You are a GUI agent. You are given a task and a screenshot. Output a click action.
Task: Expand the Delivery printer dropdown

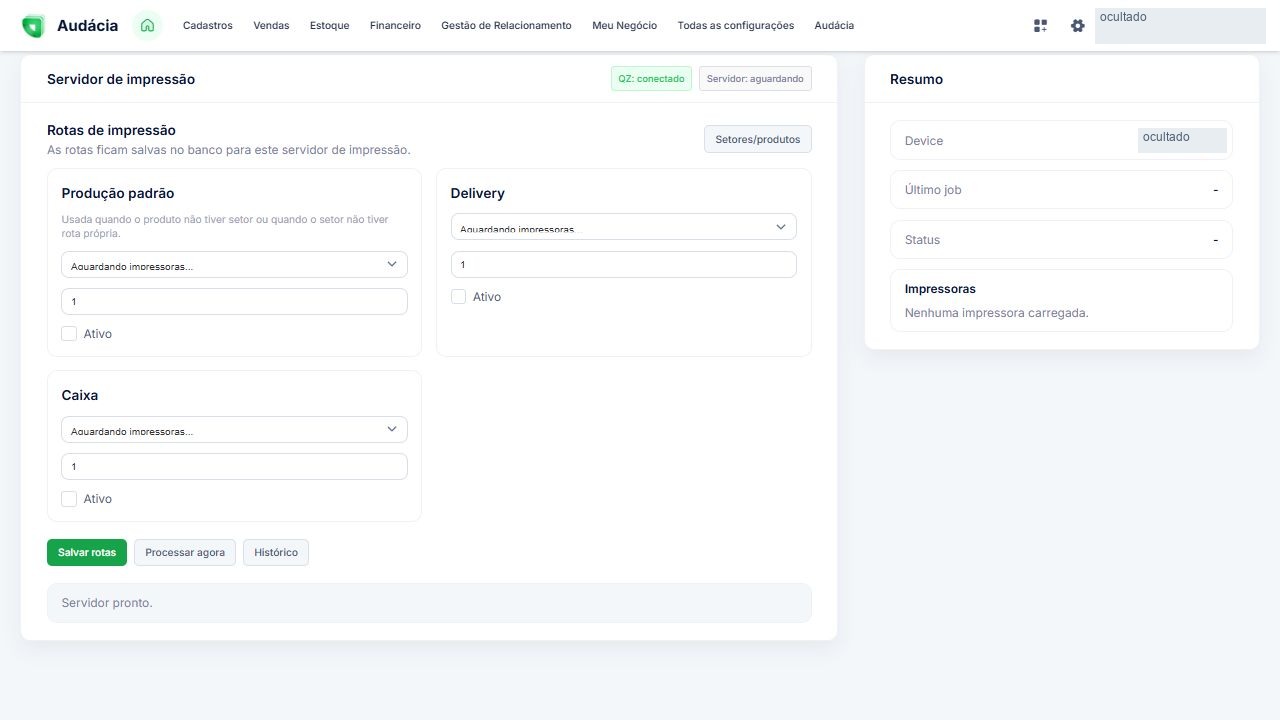pos(623,227)
